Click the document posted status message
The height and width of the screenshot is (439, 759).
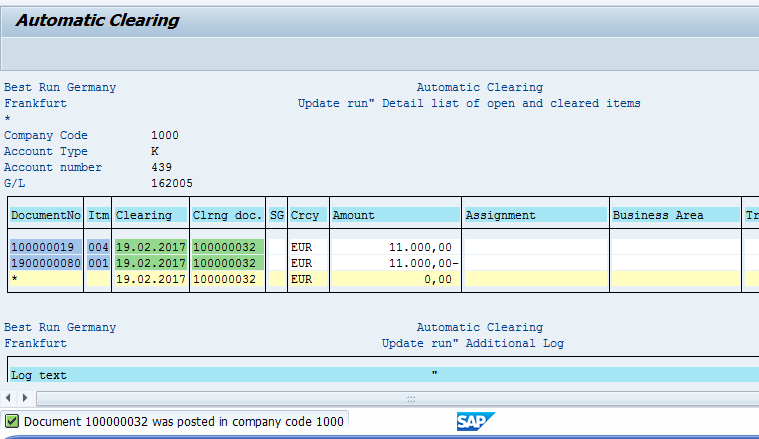pyautogui.click(x=184, y=422)
